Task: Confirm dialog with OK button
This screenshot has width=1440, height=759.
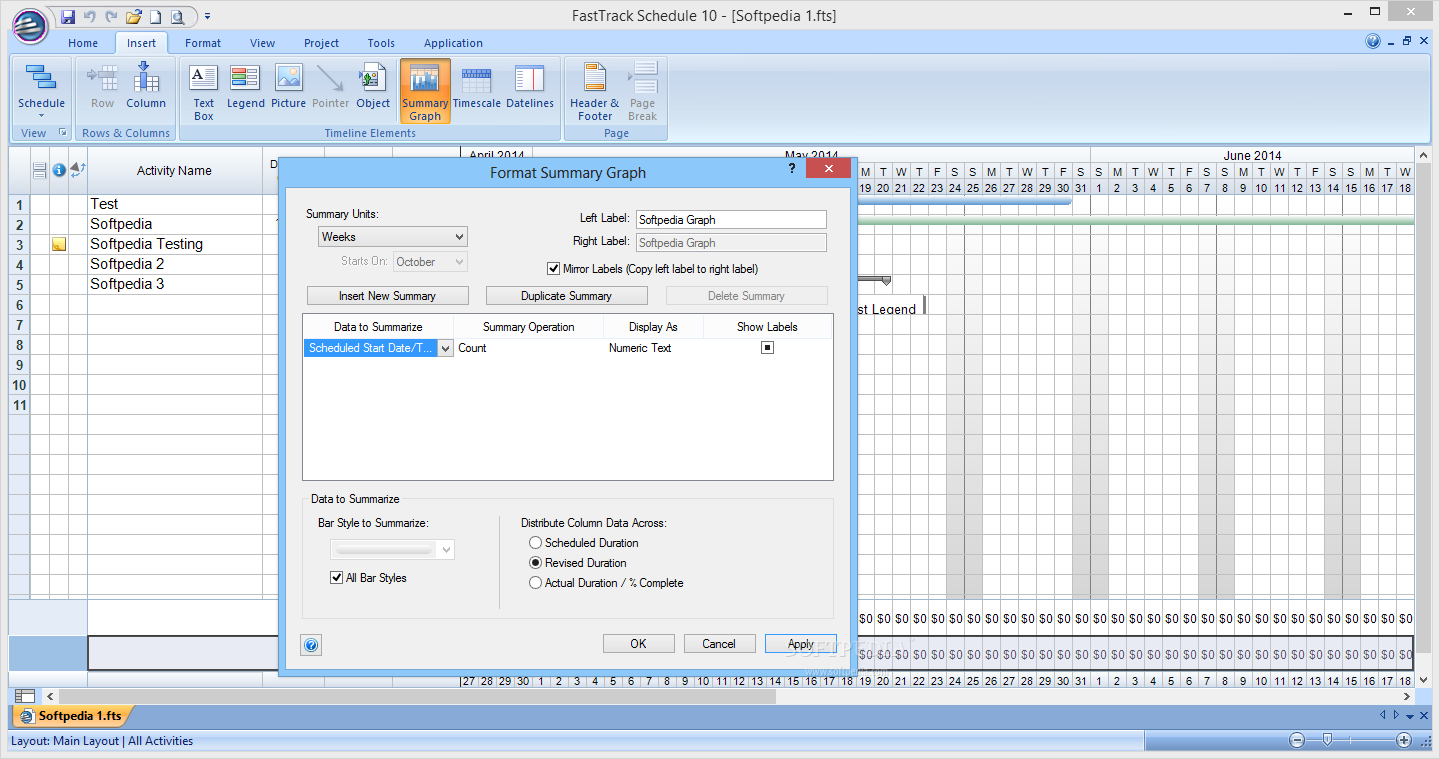Action: (639, 644)
